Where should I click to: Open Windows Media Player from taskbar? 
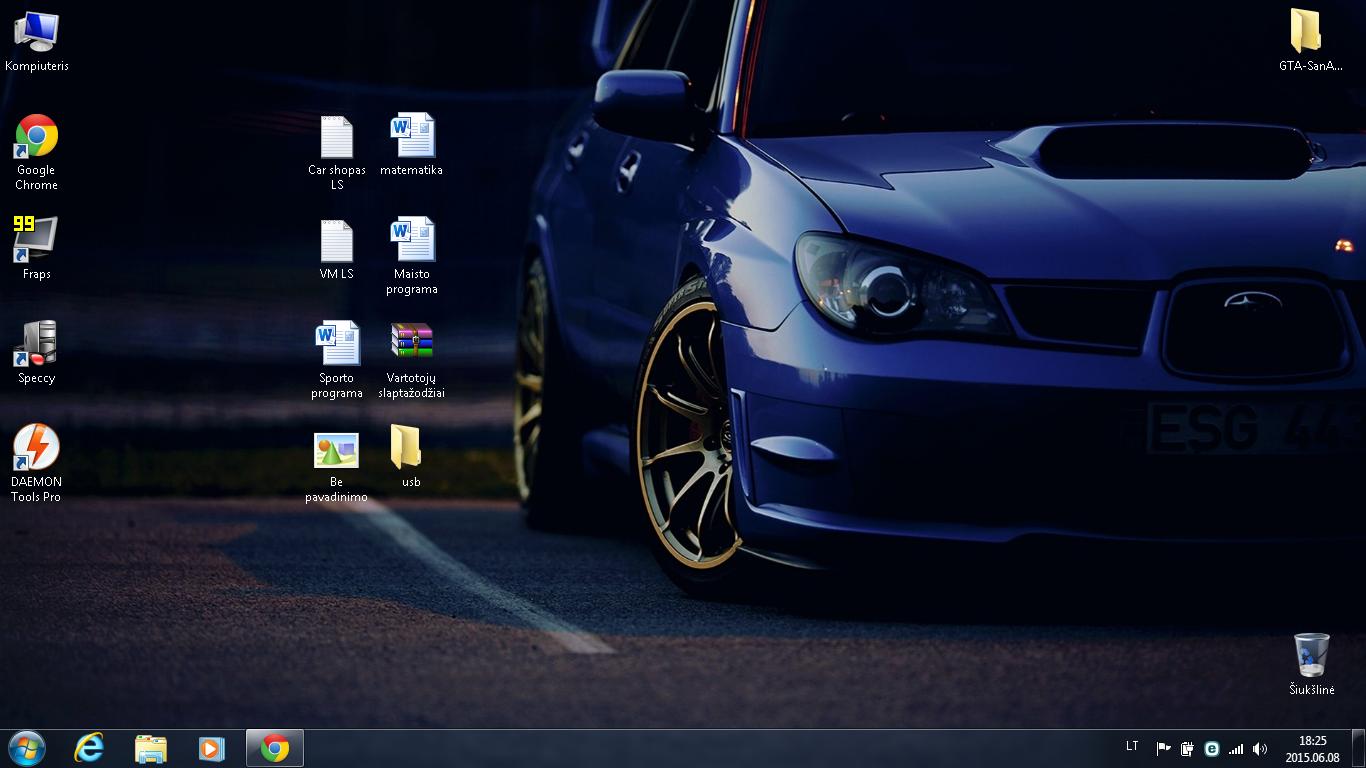tap(211, 748)
